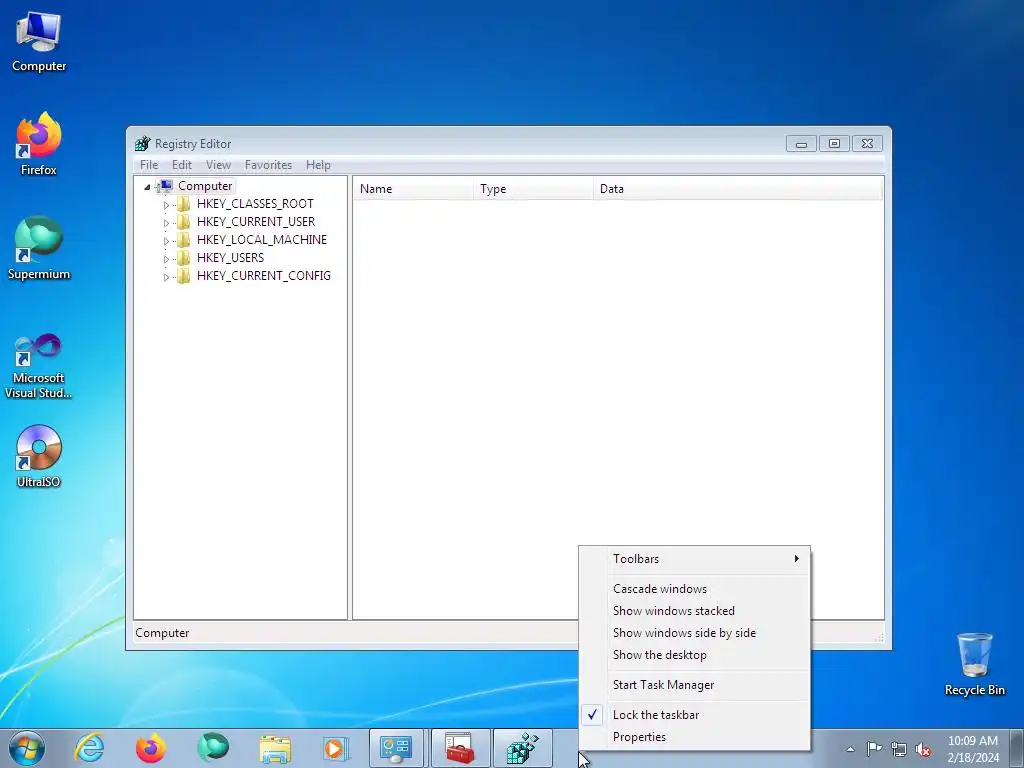Open taskbar Properties from the context menu
Screen dimensions: 1024x768
point(694,737)
